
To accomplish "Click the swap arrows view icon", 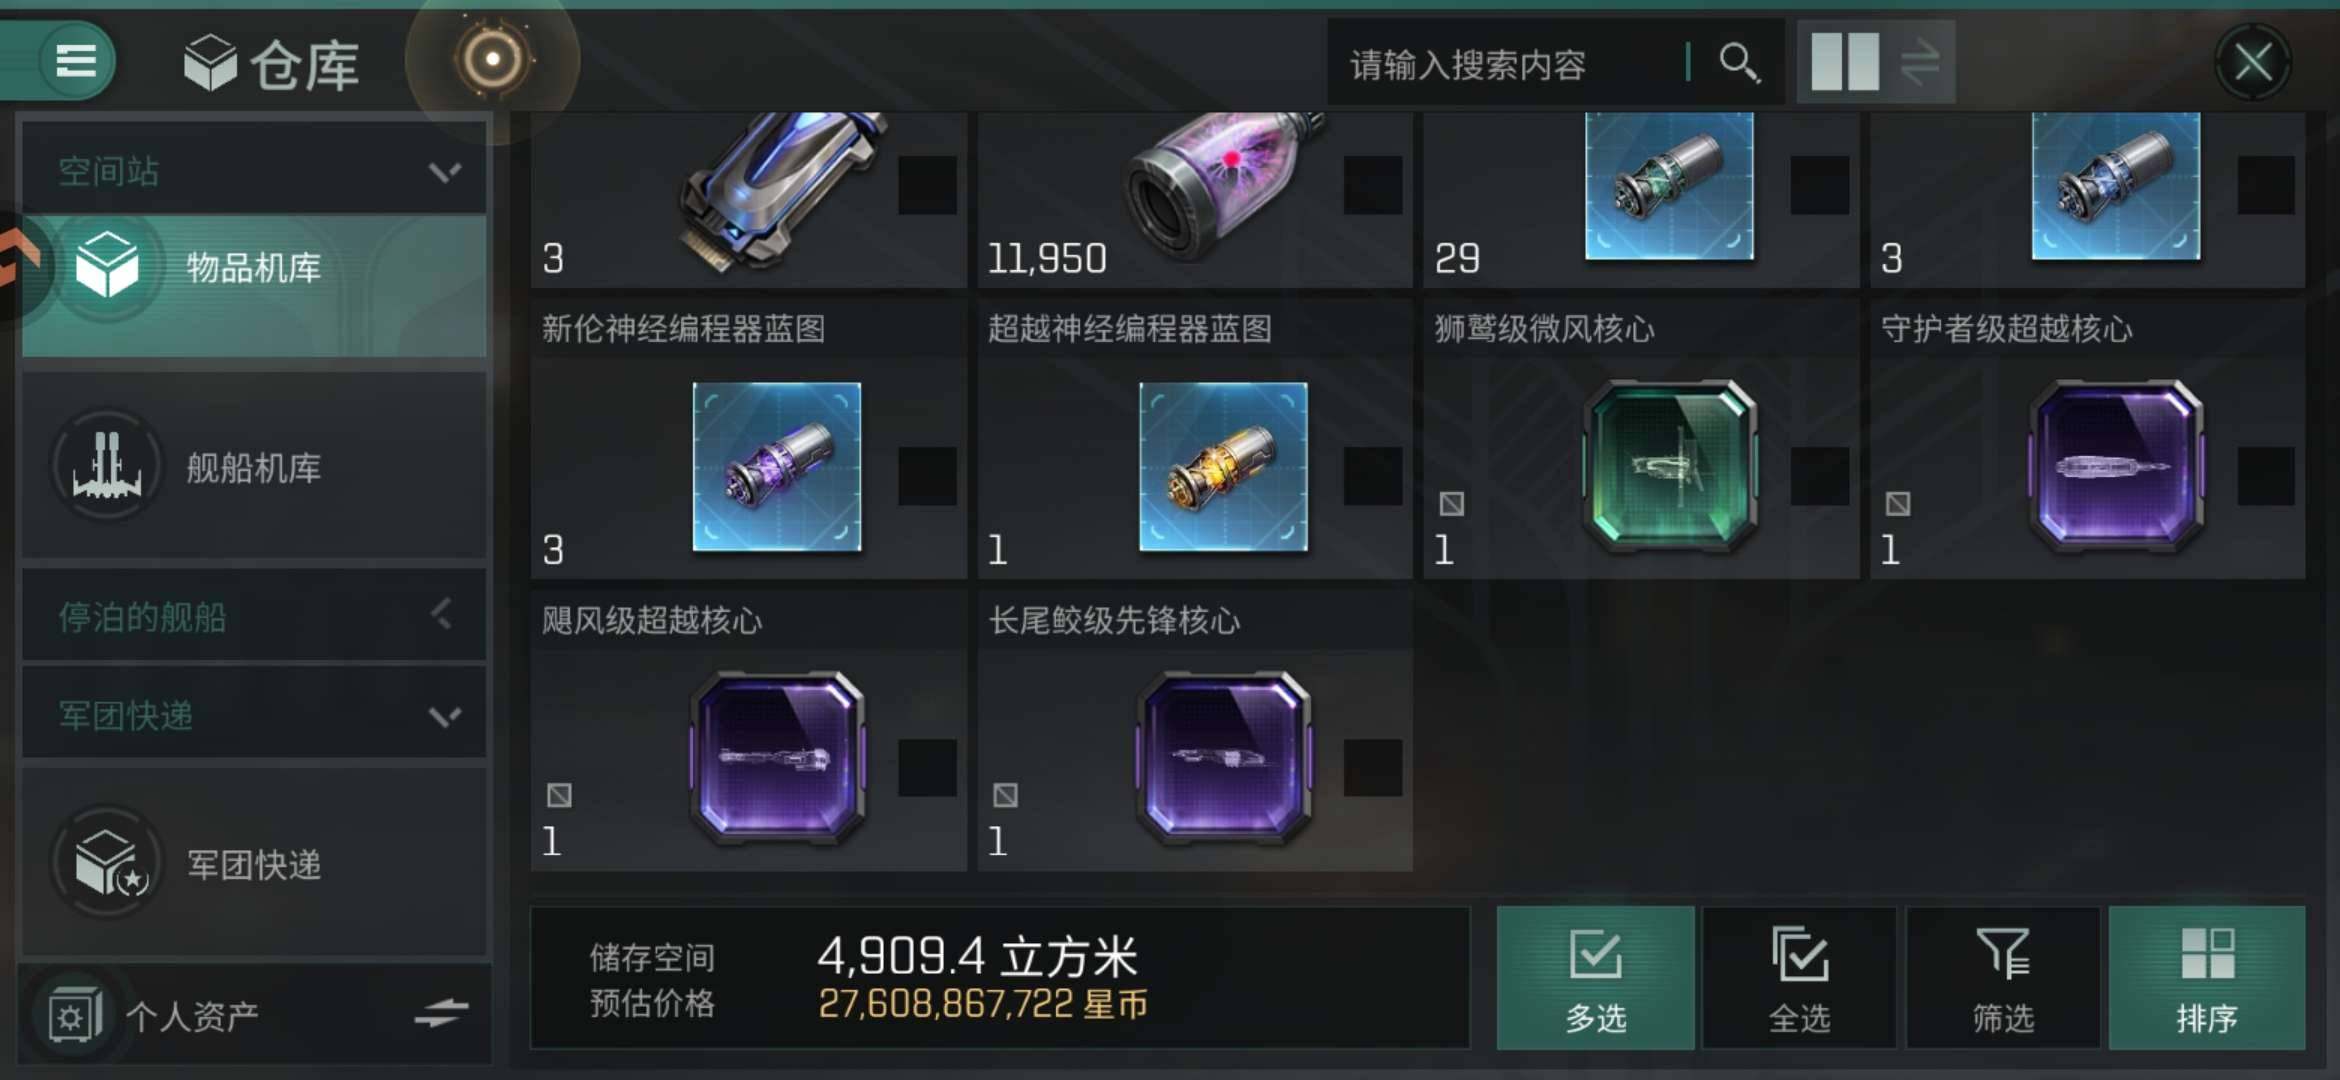I will [1921, 62].
